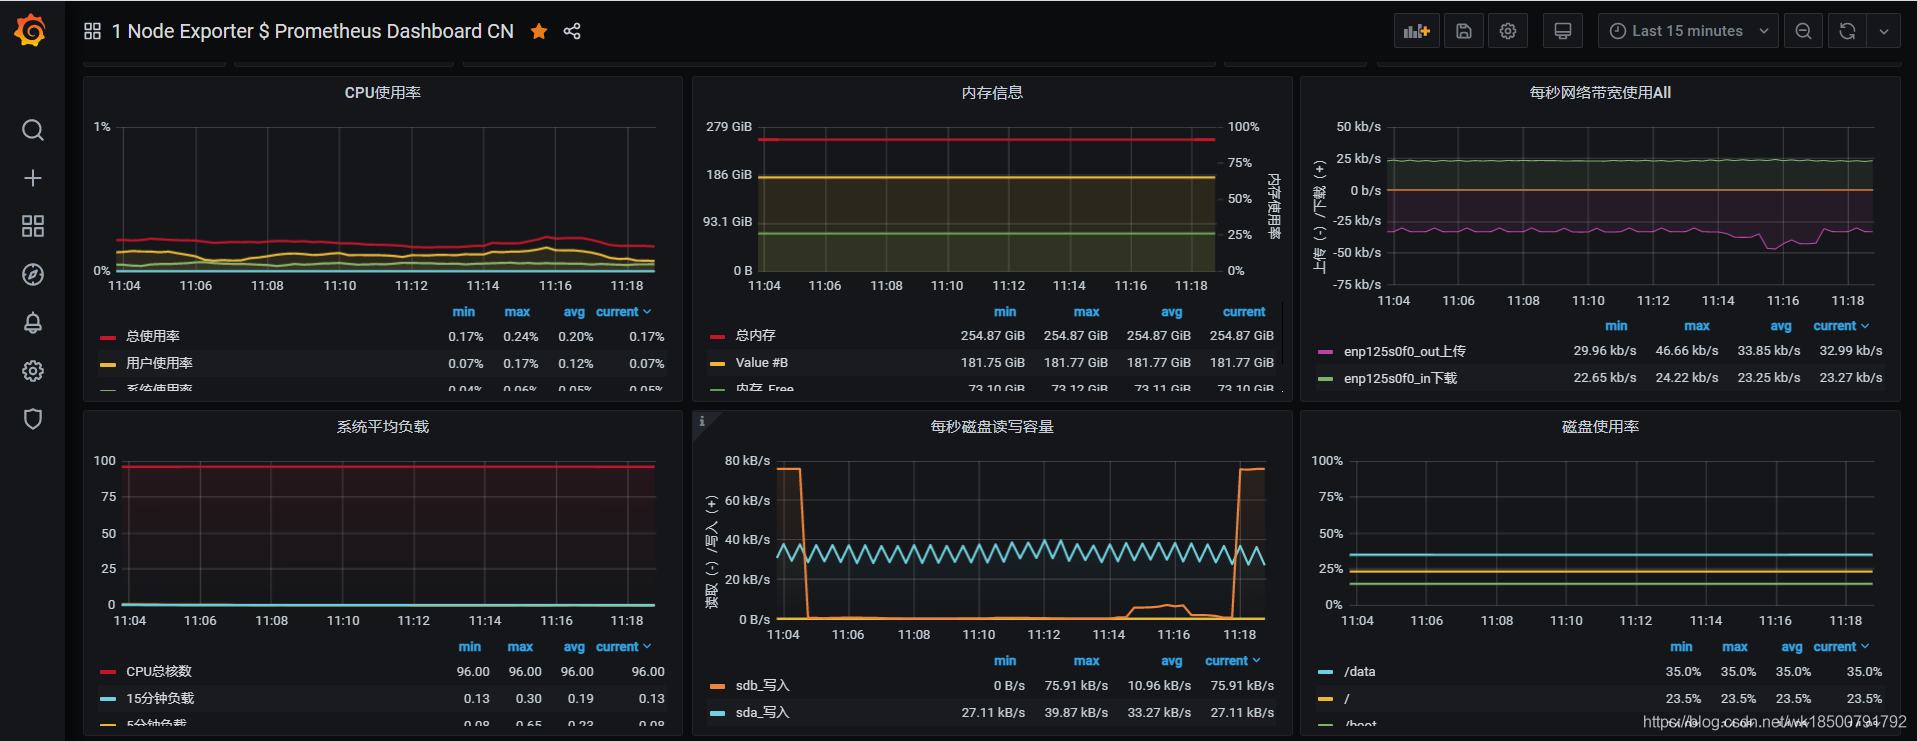Open the Dashboards grid icon in sidebar
This screenshot has height=741, width=1917.
pyautogui.click(x=33, y=226)
